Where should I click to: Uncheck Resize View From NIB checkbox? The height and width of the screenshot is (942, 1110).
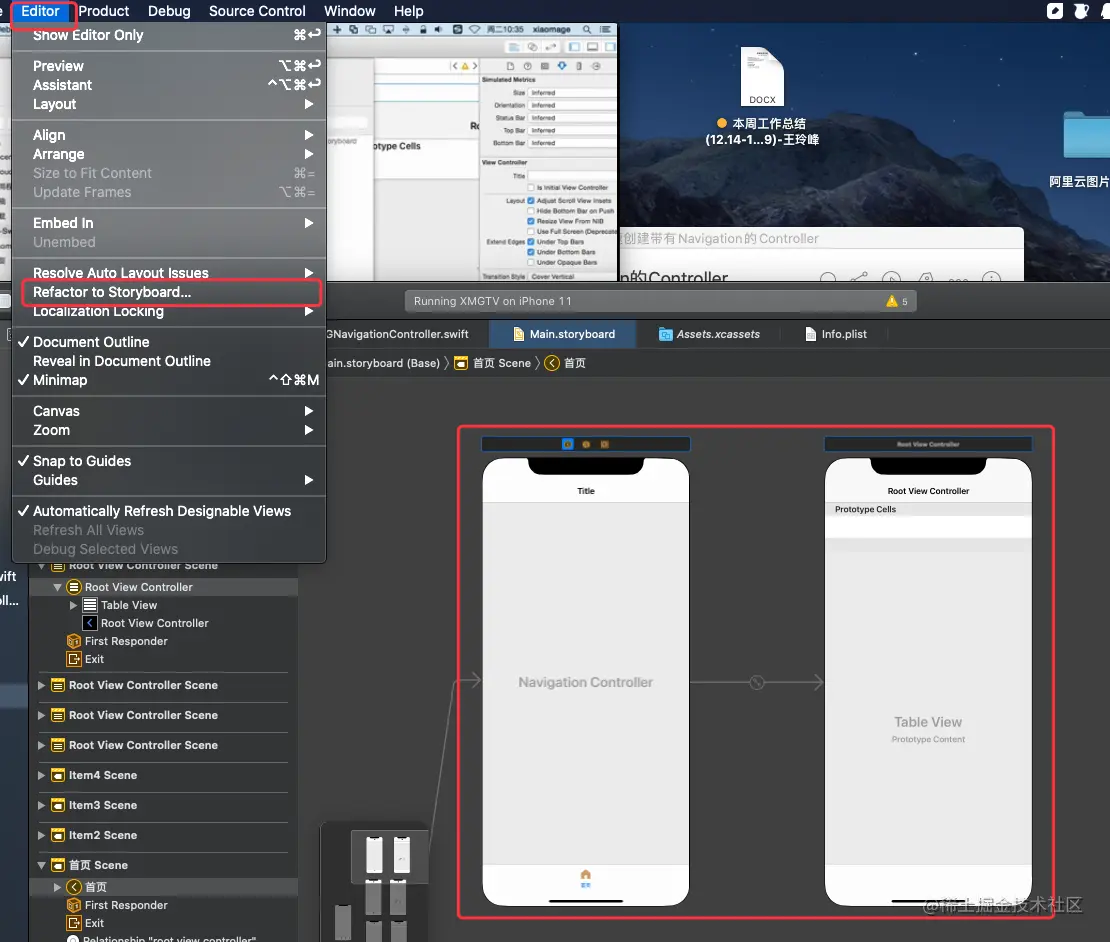pyautogui.click(x=531, y=221)
